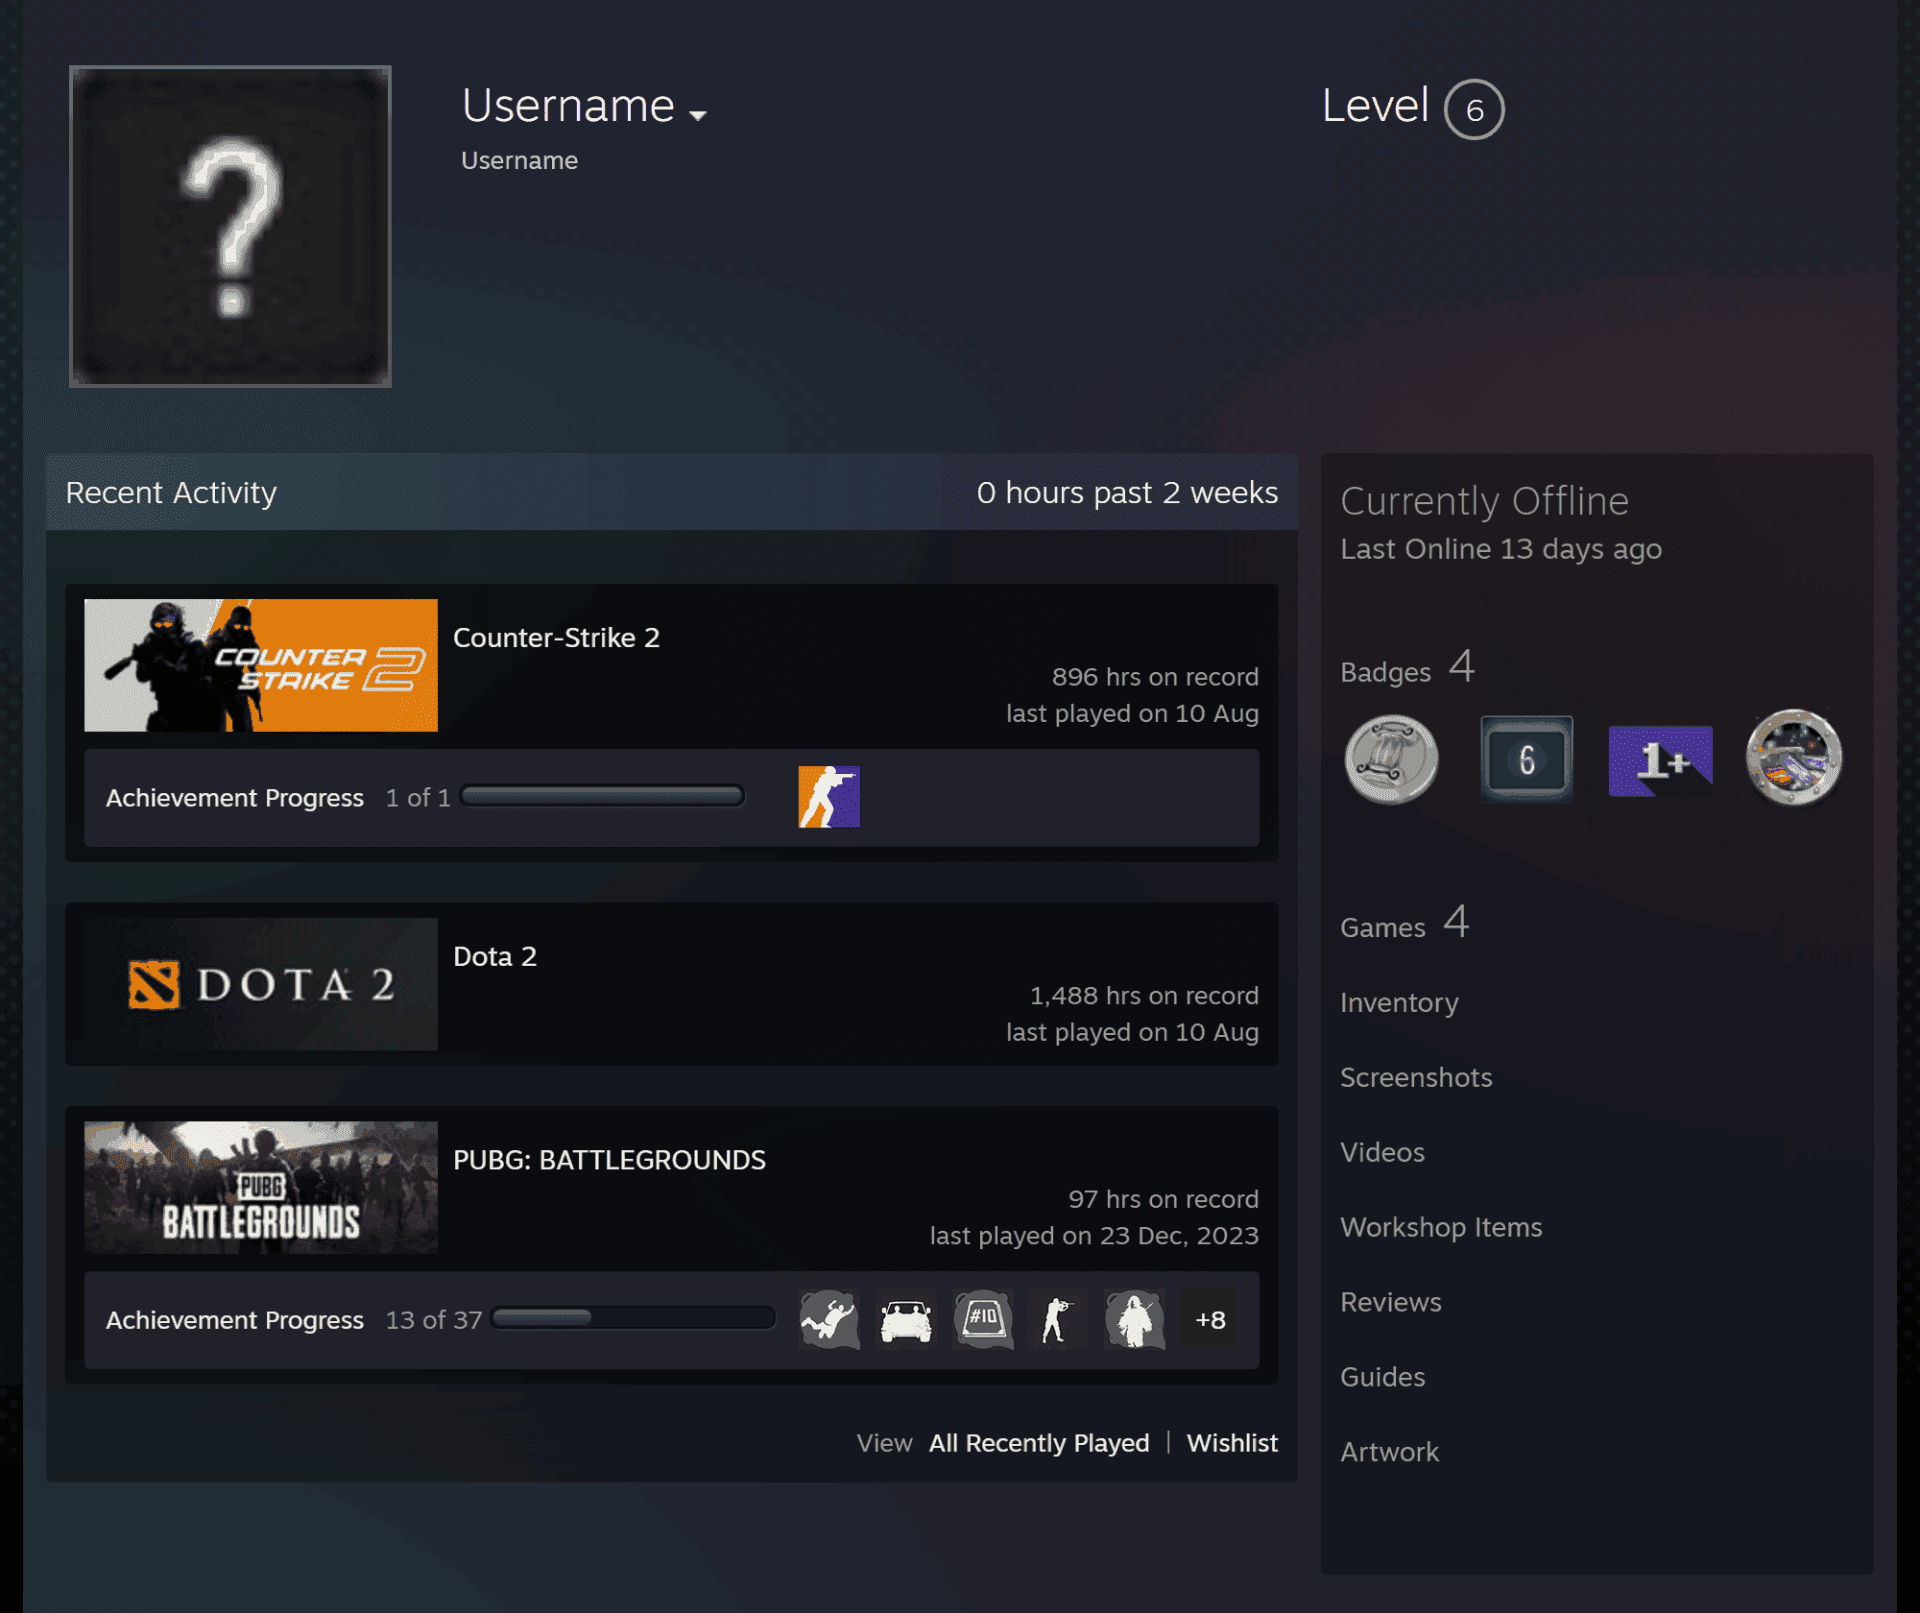The height and width of the screenshot is (1613, 1920).
Task: Open the Wishlist link
Action: tap(1232, 1443)
